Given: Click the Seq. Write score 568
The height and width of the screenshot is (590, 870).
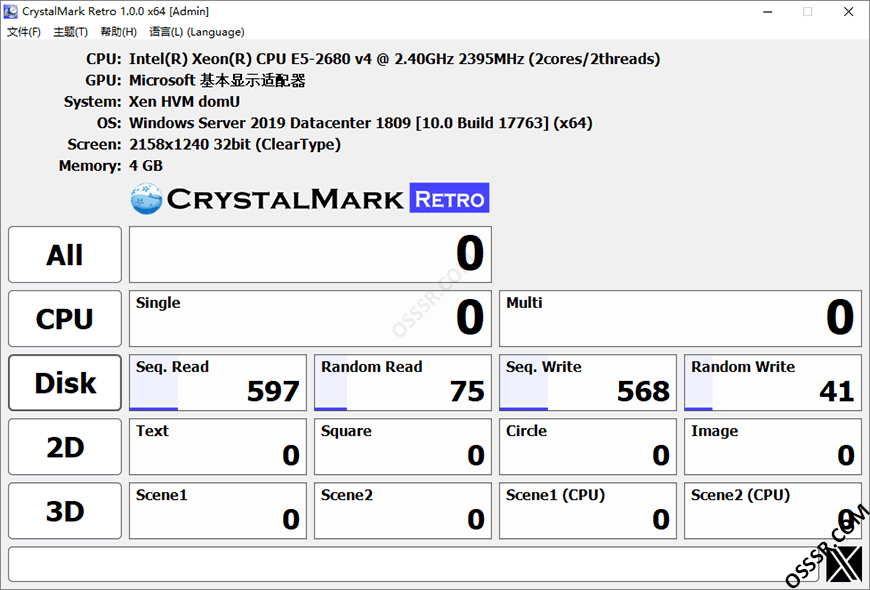Looking at the screenshot, I should (588, 383).
